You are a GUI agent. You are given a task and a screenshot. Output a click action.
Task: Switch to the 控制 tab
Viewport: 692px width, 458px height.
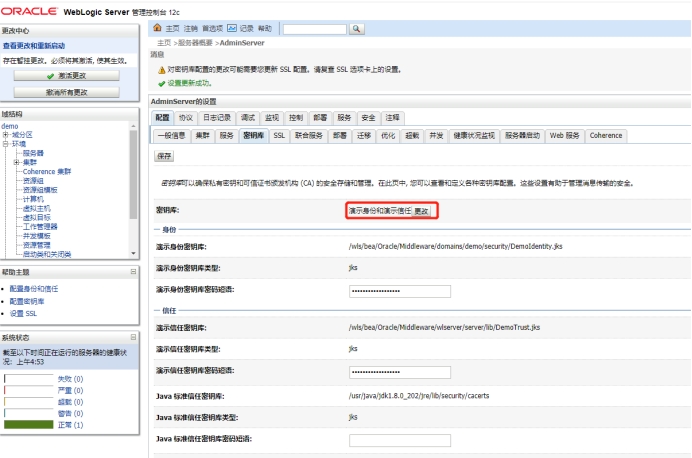pos(296,118)
